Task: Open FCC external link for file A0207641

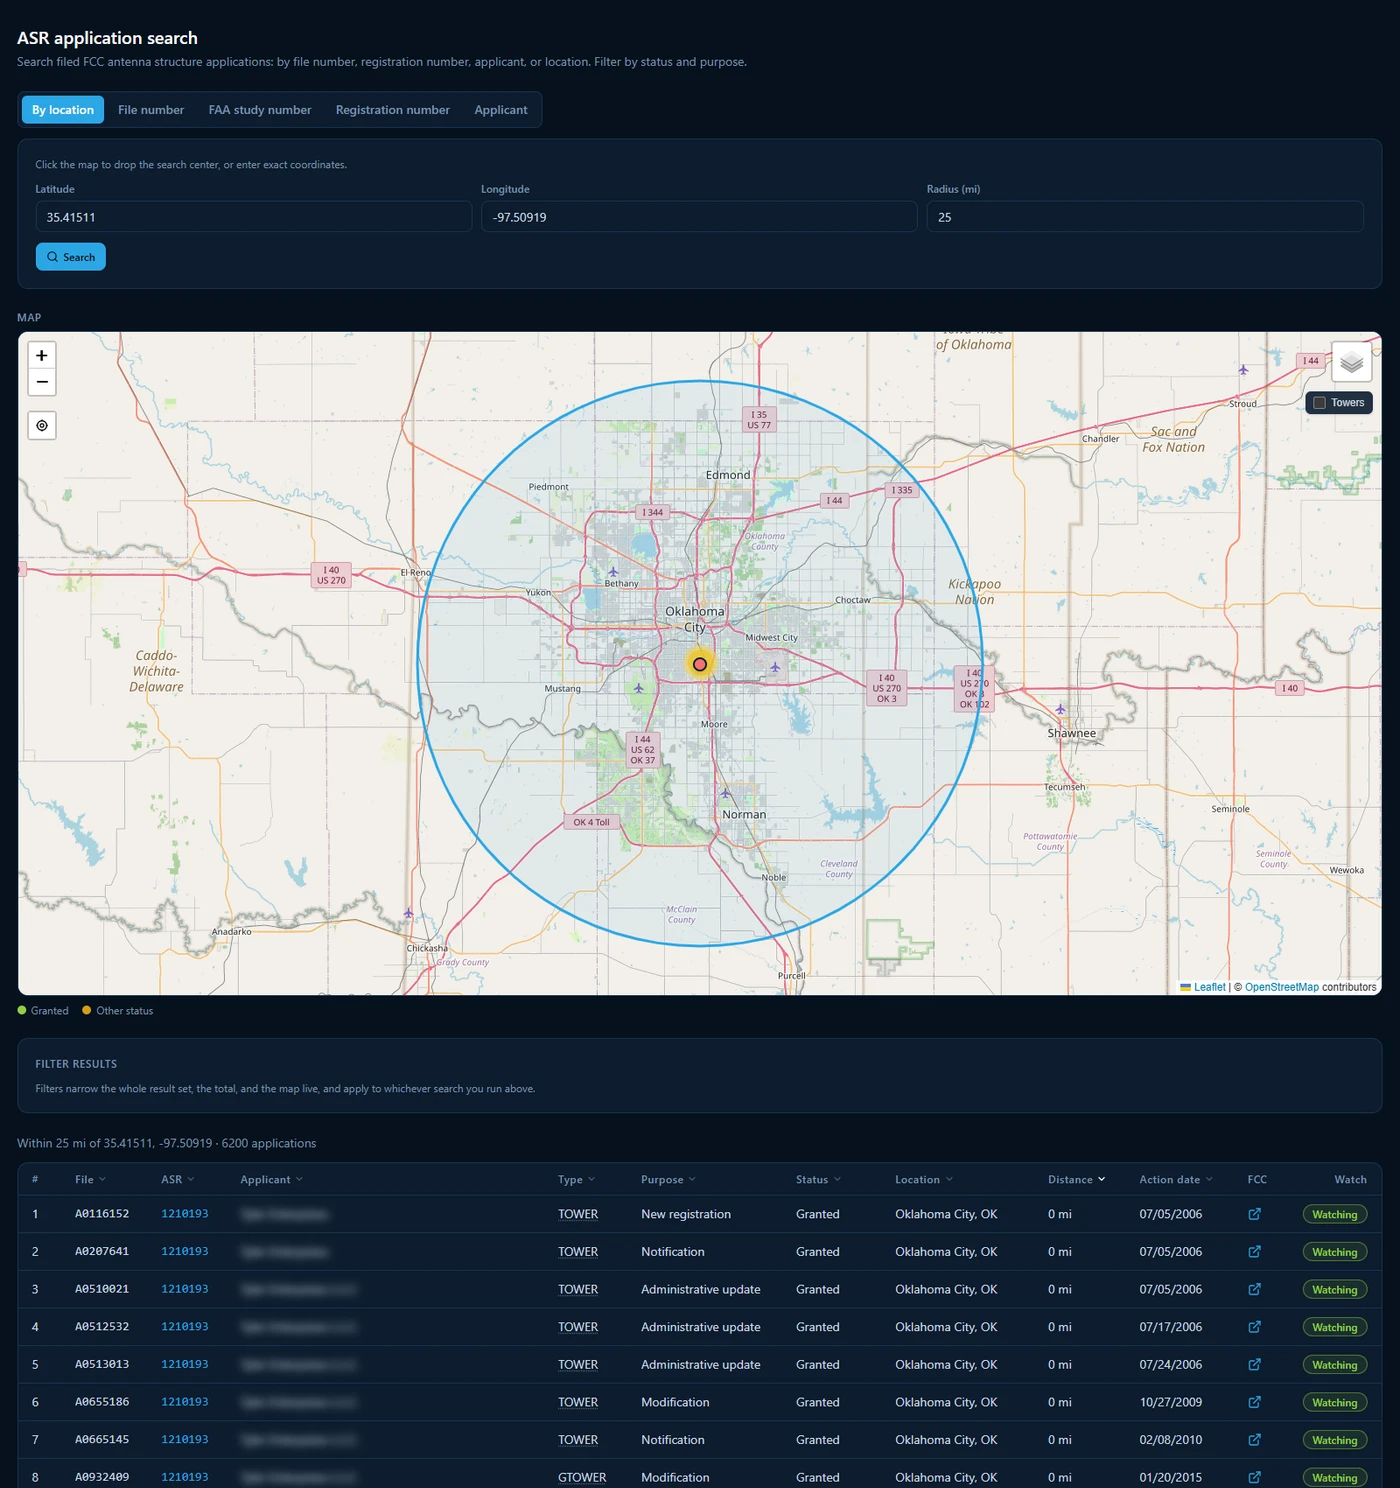Action: [1254, 1252]
